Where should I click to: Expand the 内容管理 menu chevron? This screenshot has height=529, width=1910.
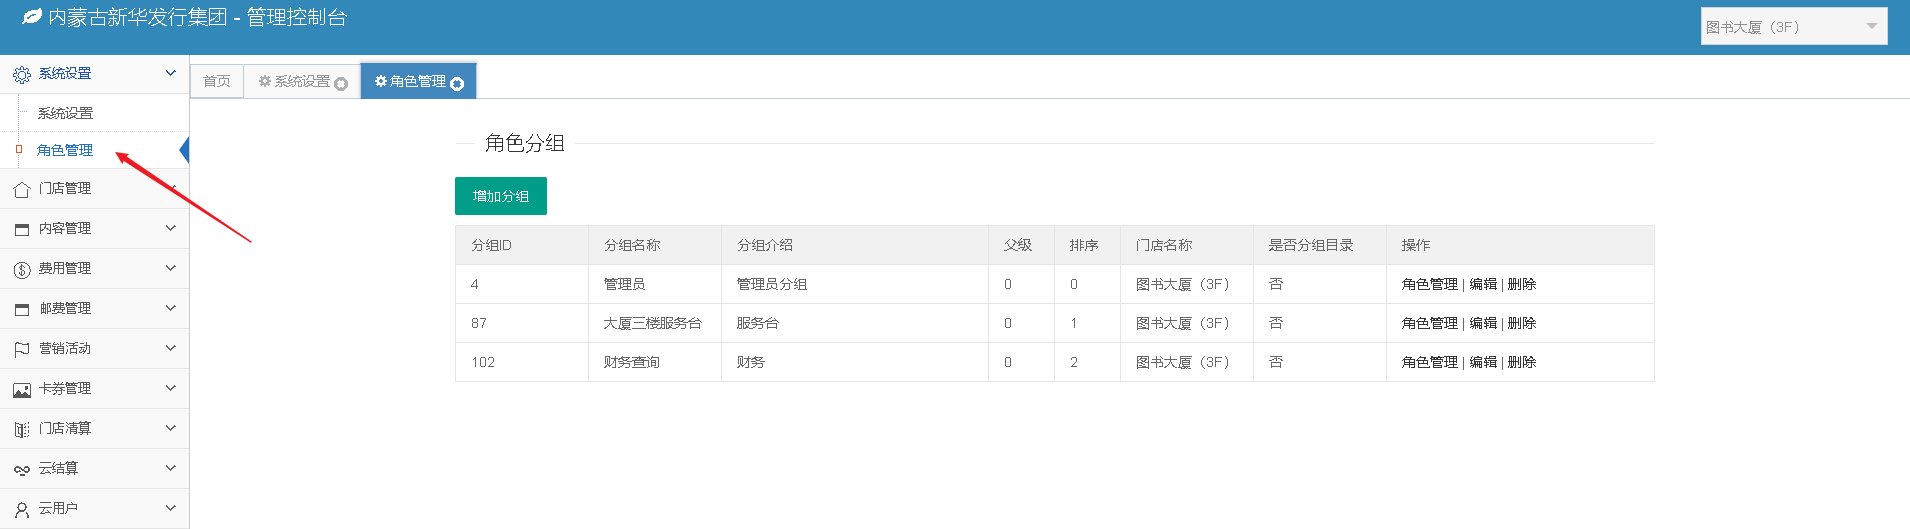[x=170, y=228]
